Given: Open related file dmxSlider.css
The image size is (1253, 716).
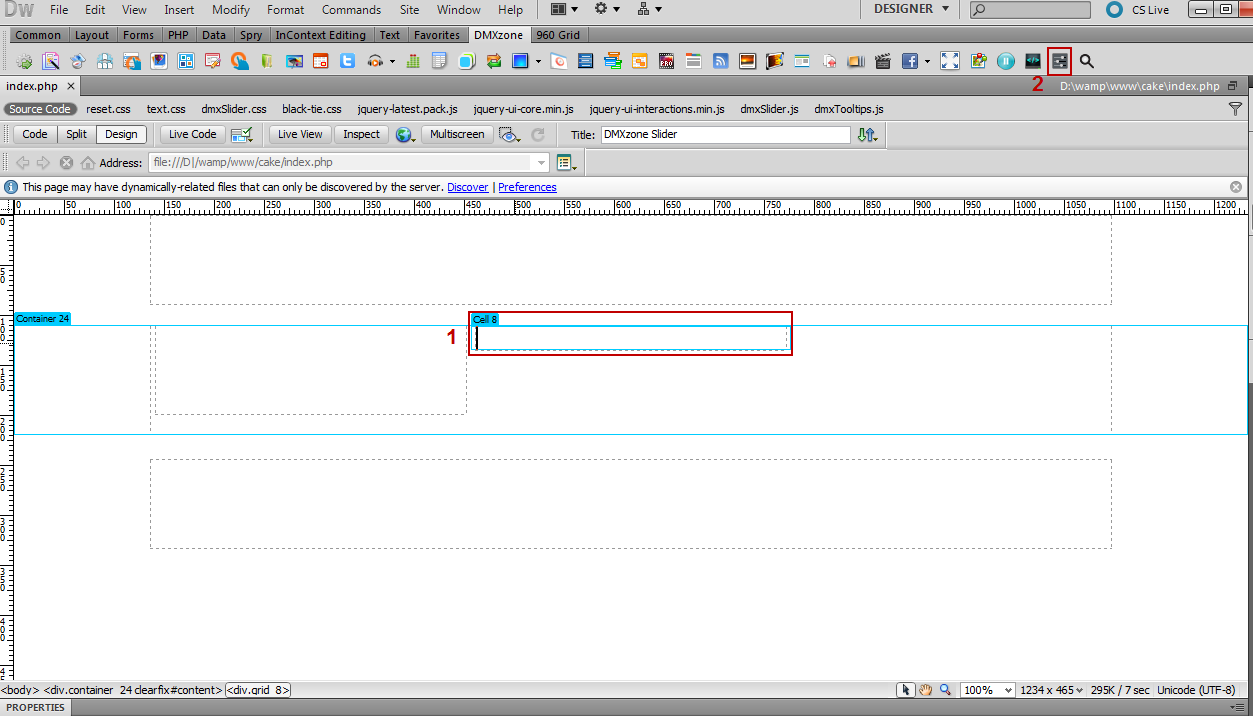Looking at the screenshot, I should pos(234,109).
